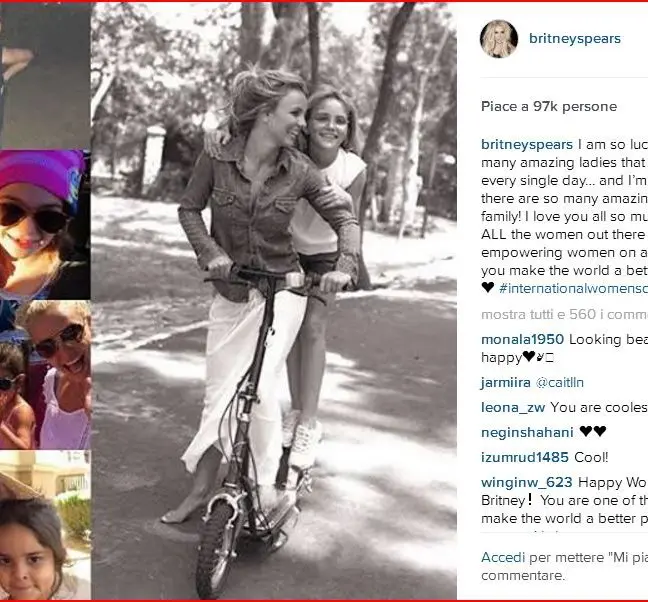
Task: Click the black heart before the hashtag
Action: tap(488, 288)
